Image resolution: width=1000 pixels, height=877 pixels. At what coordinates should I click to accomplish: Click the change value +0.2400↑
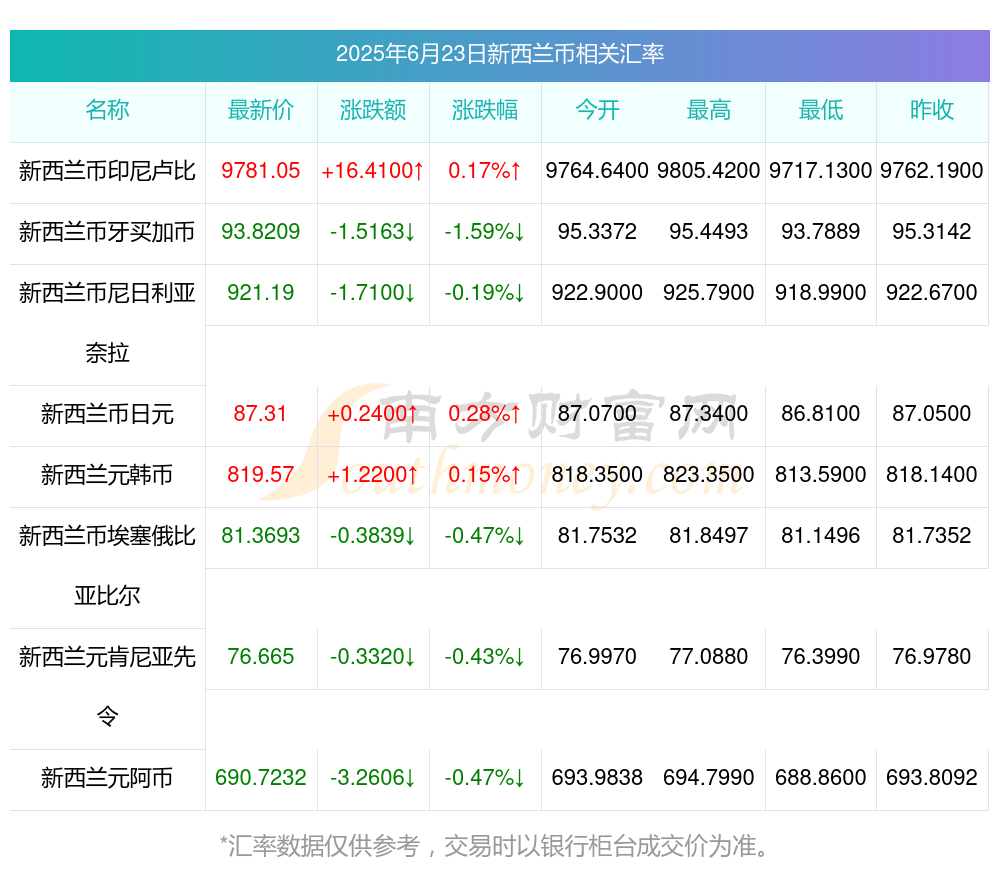pos(373,413)
